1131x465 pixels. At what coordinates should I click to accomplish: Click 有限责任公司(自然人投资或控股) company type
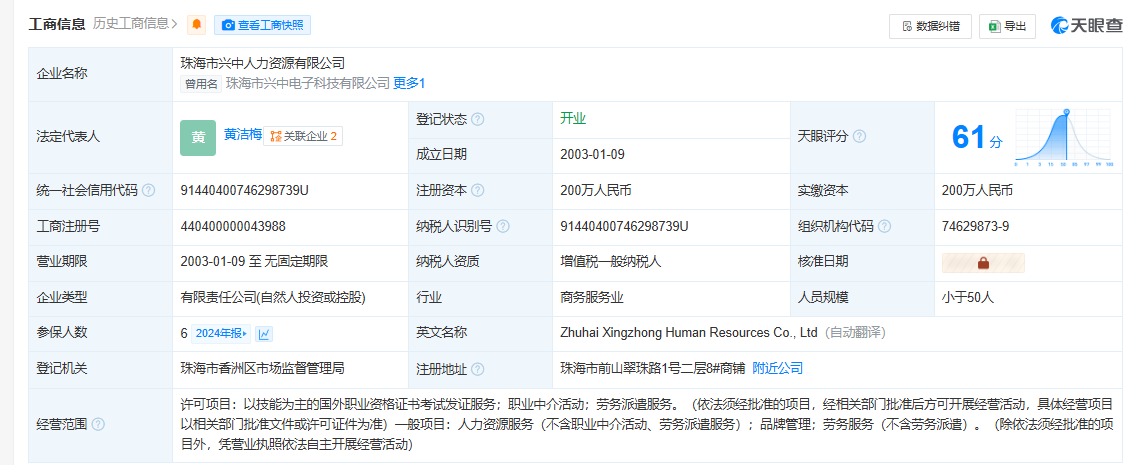[x=273, y=298]
